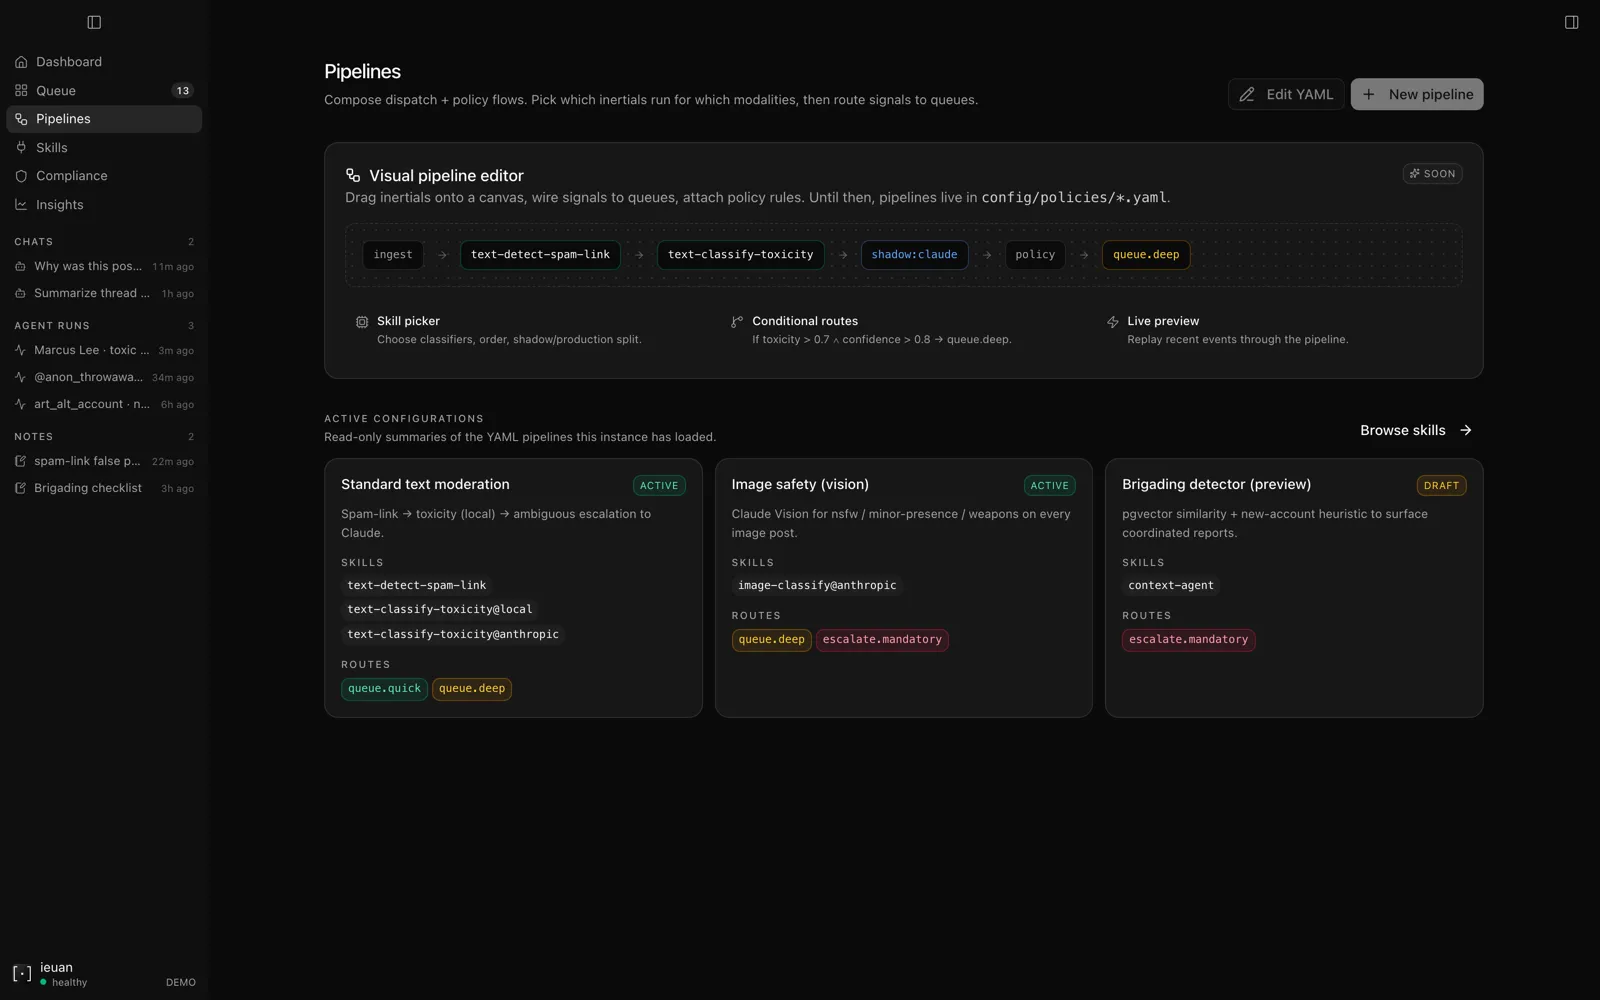The image size is (1600, 1000).
Task: Click the queue.quick route tag
Action: pos(384,689)
